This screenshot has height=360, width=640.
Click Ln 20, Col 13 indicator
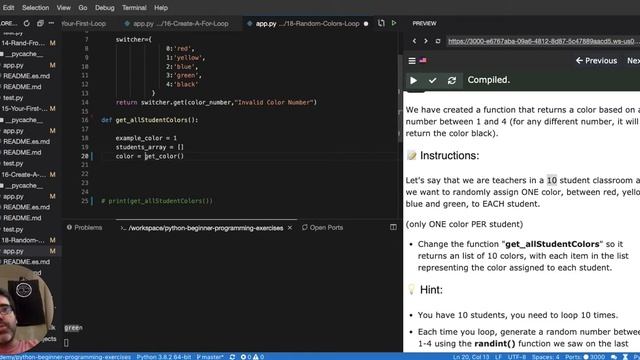point(471,357)
